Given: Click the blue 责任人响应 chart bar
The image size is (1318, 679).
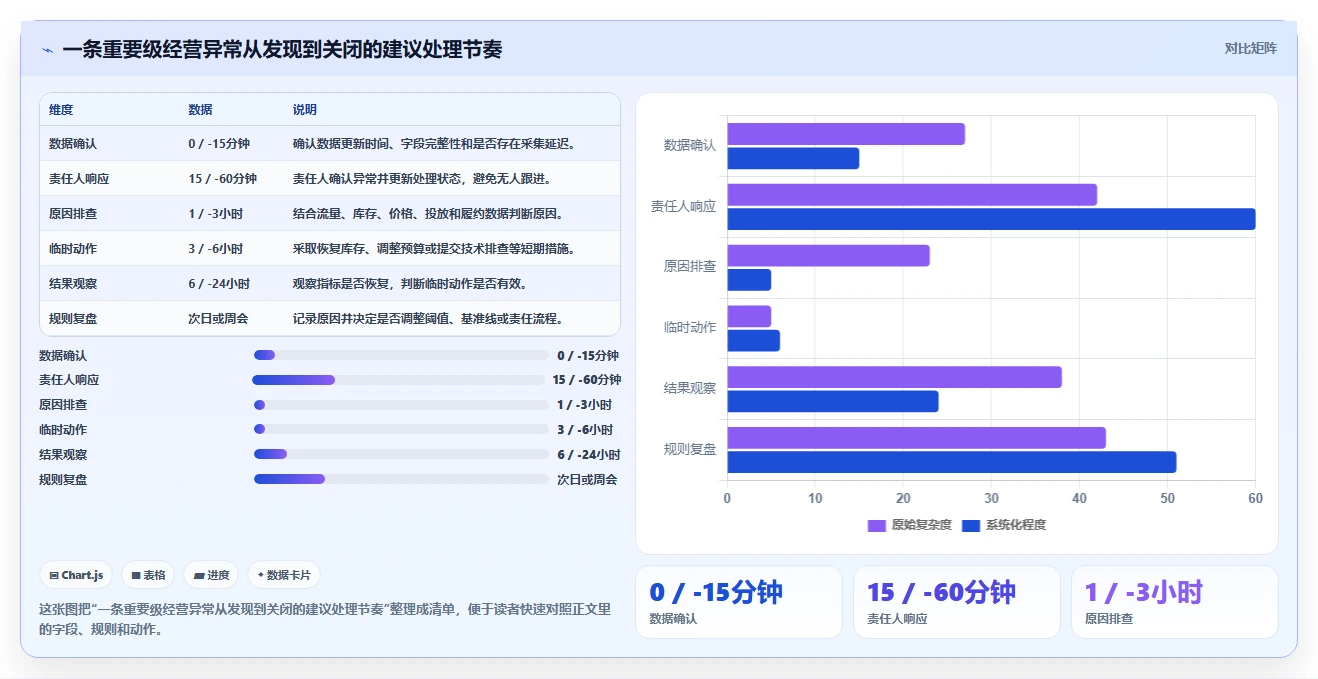Looking at the screenshot, I should tap(991, 219).
